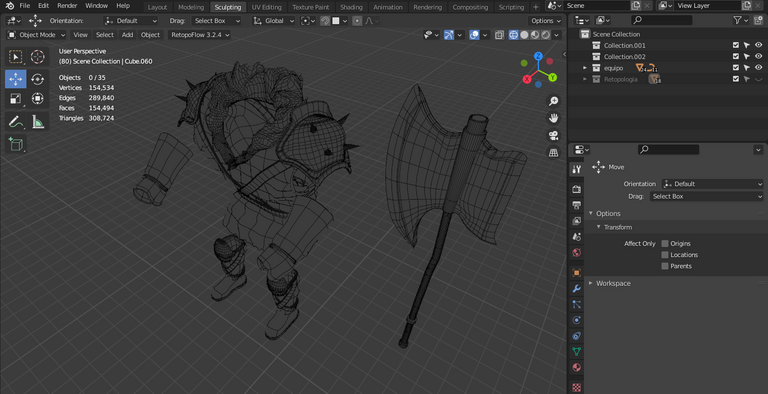This screenshot has width=768, height=394.
Task: Toggle X-ray mode in viewport header
Action: [x=499, y=35]
